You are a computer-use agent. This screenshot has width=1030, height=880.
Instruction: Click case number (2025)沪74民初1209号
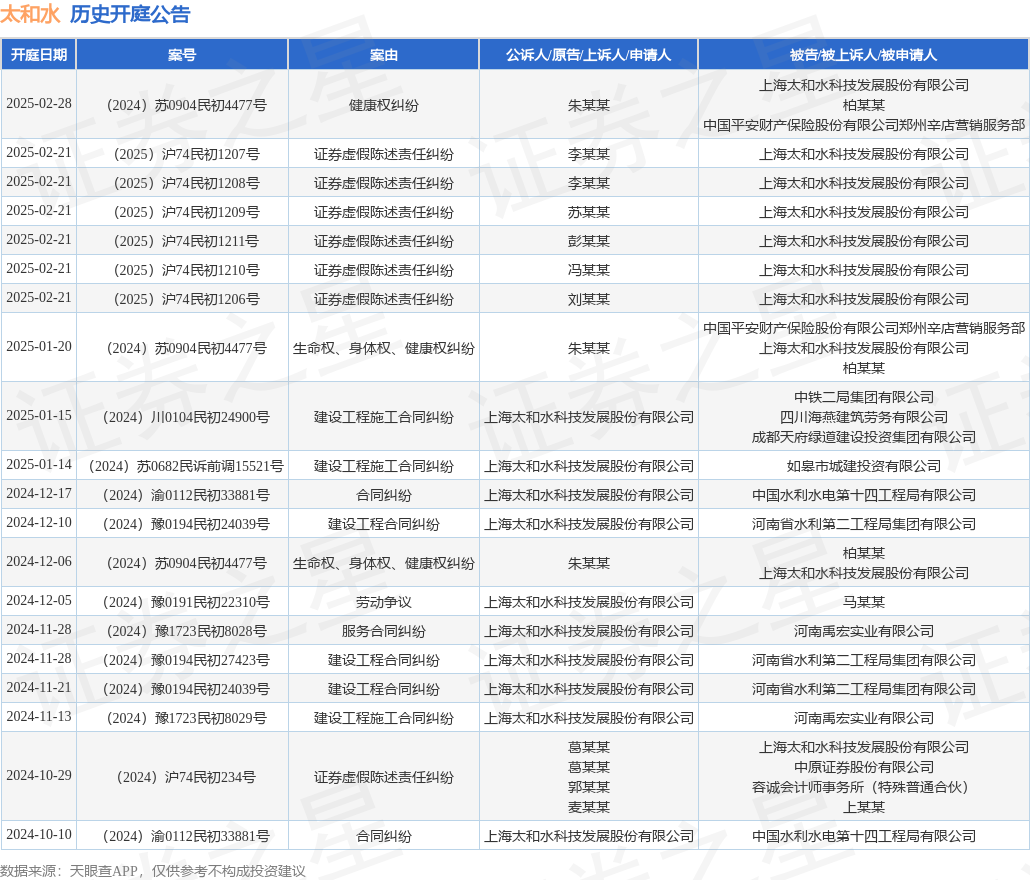187,212
